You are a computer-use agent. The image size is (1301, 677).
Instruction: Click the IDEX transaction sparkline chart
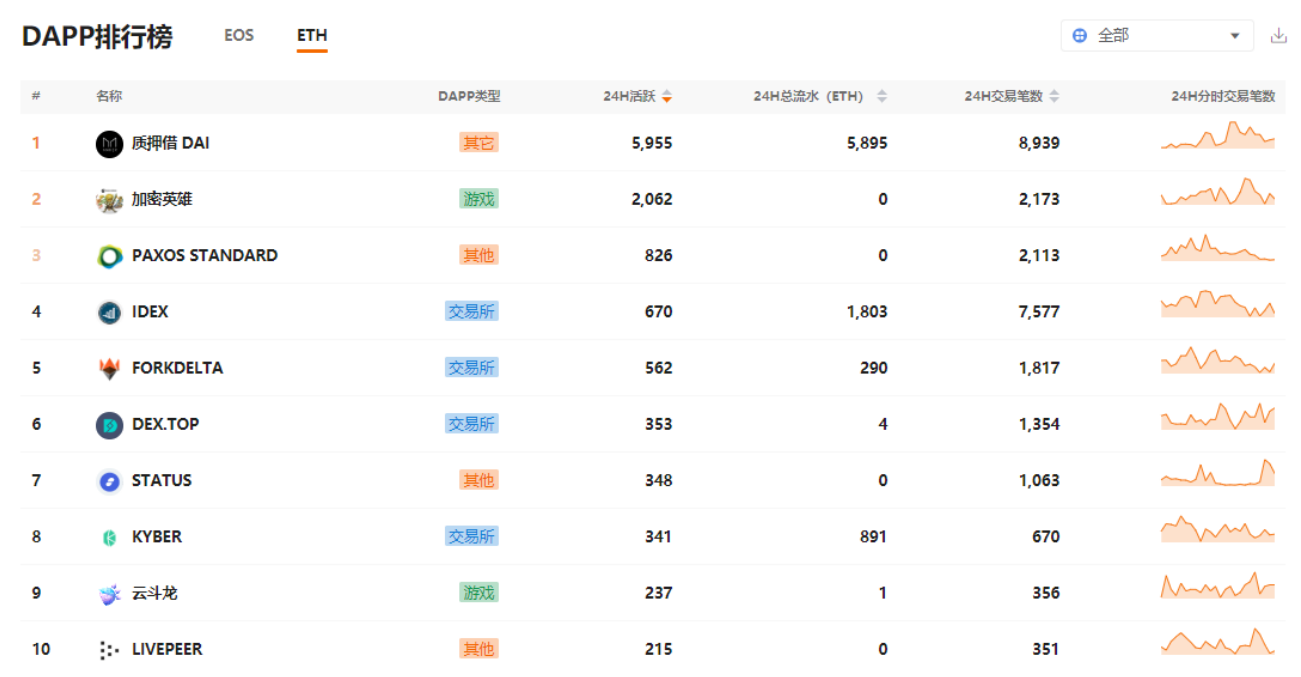pos(1218,304)
